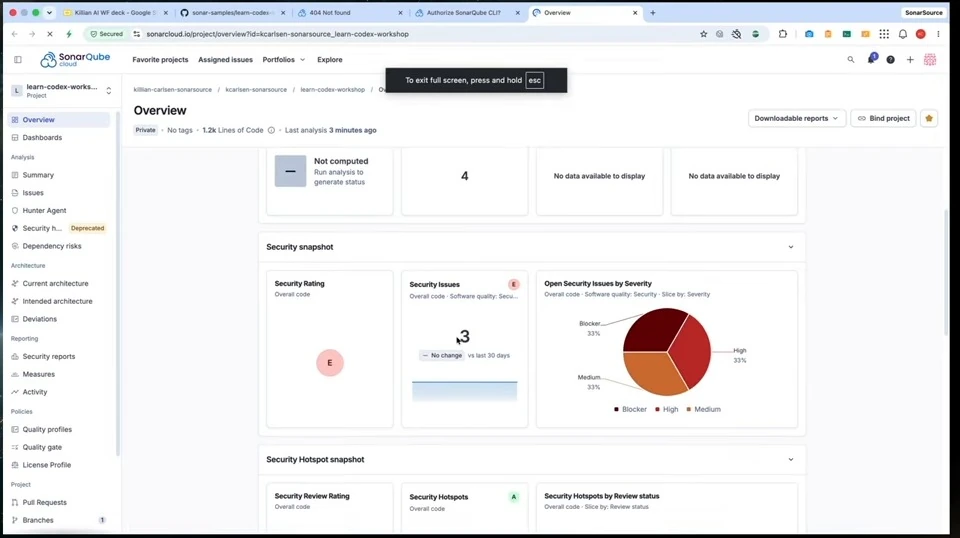
Task: Go to Favorite projects
Action: point(160,60)
